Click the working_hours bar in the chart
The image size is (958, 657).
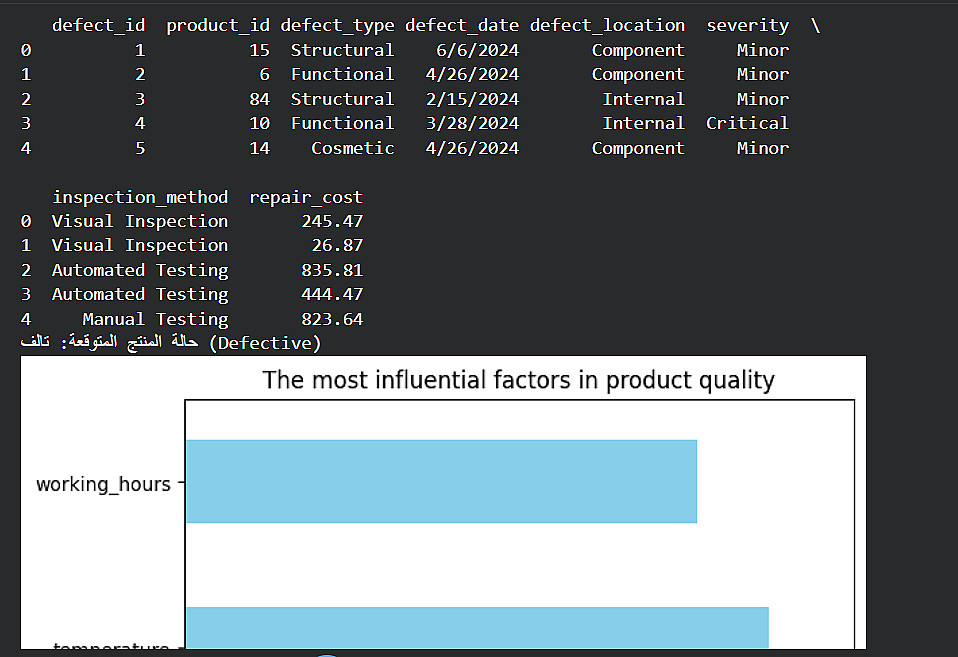[440, 481]
